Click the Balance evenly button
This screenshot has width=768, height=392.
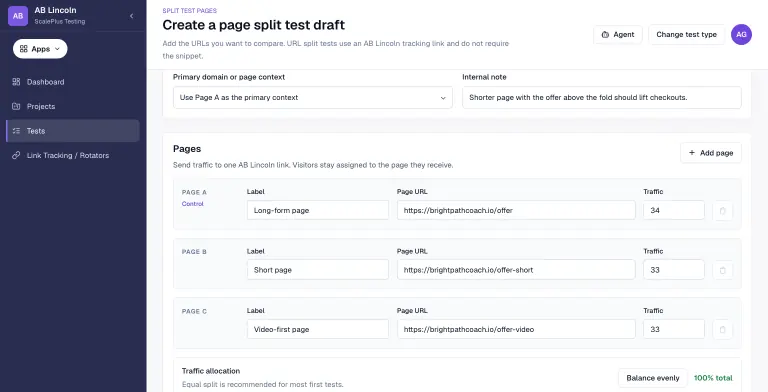click(653, 378)
